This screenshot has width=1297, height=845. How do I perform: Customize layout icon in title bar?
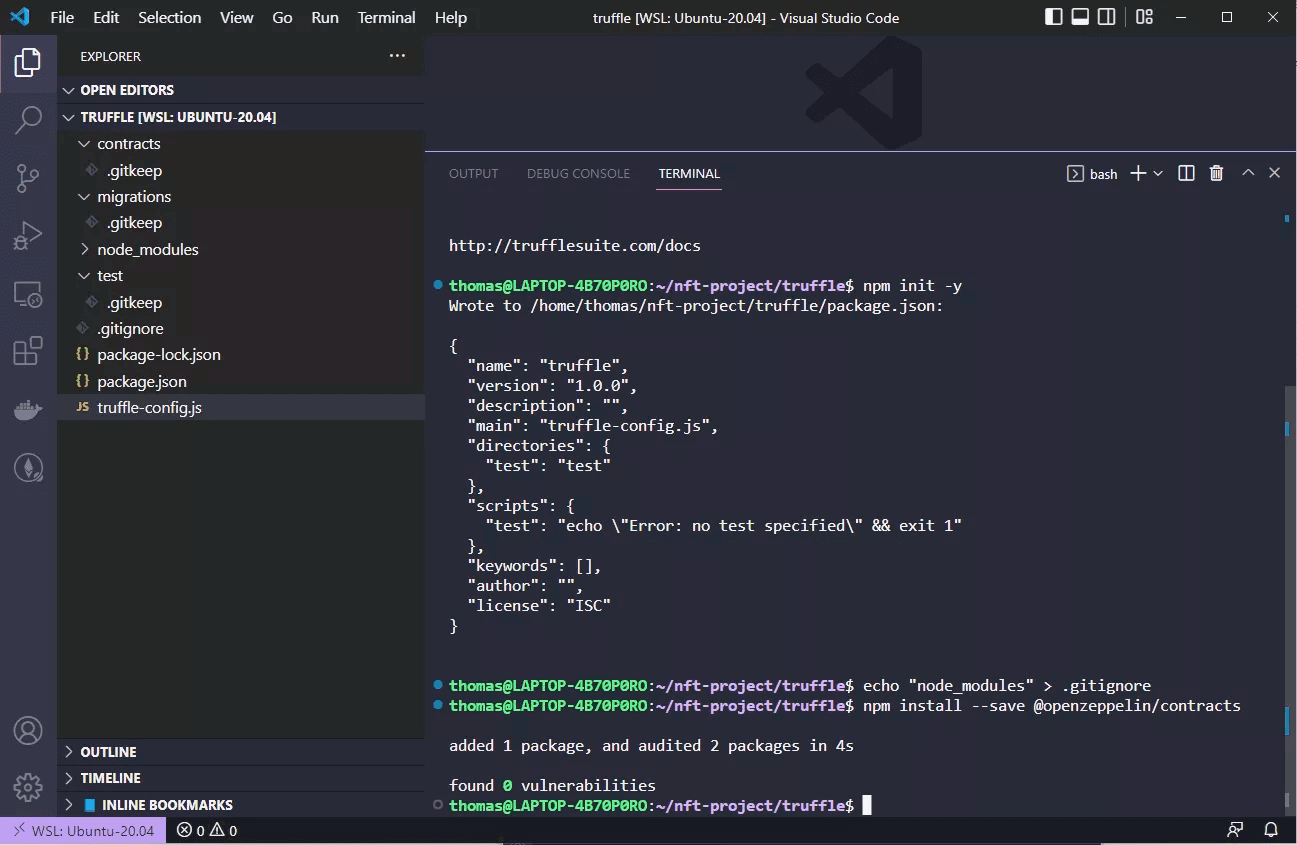click(1145, 17)
